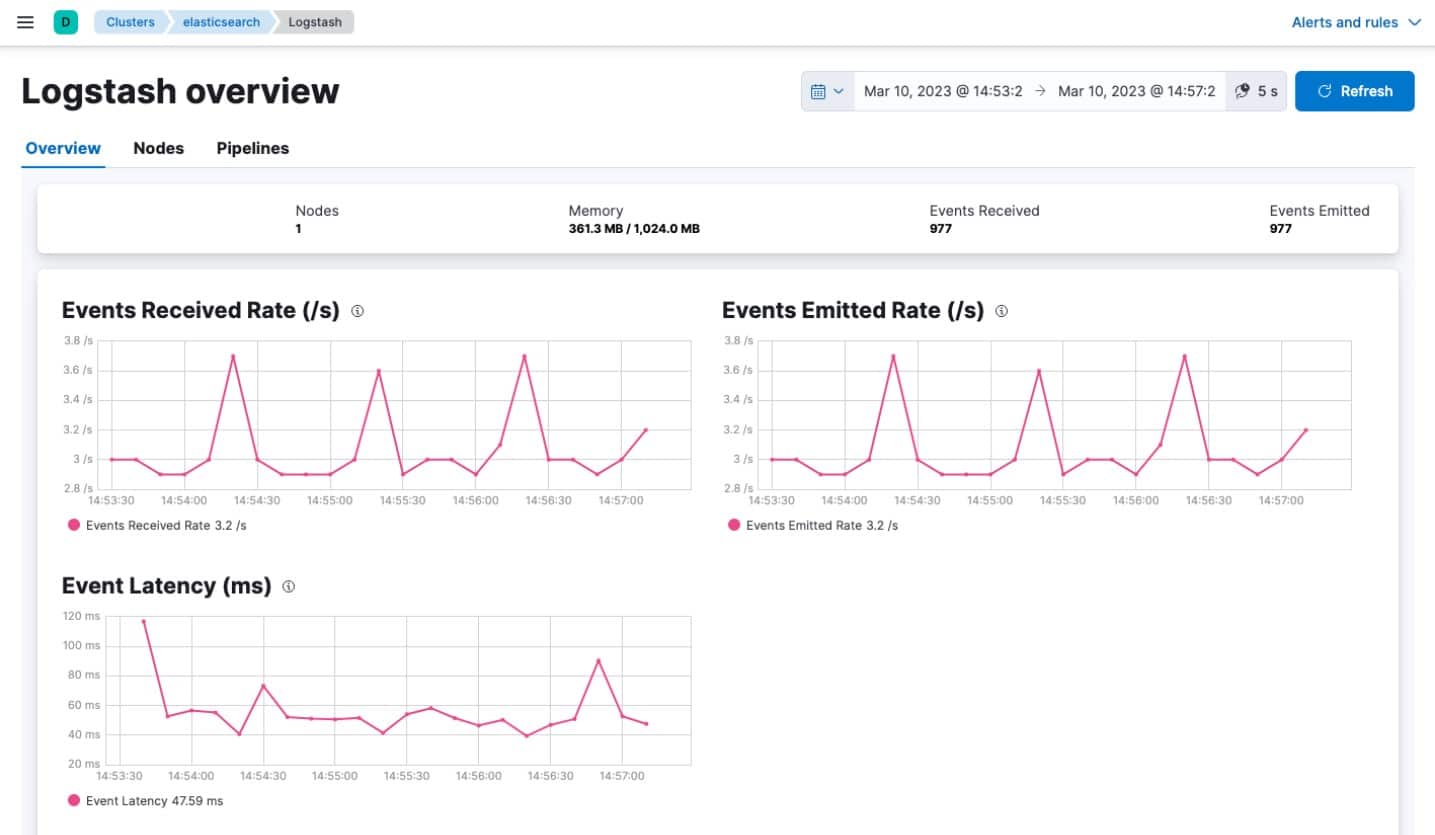Toggle the Event Latency legend dot
1435x835 pixels.
pyautogui.click(x=74, y=801)
